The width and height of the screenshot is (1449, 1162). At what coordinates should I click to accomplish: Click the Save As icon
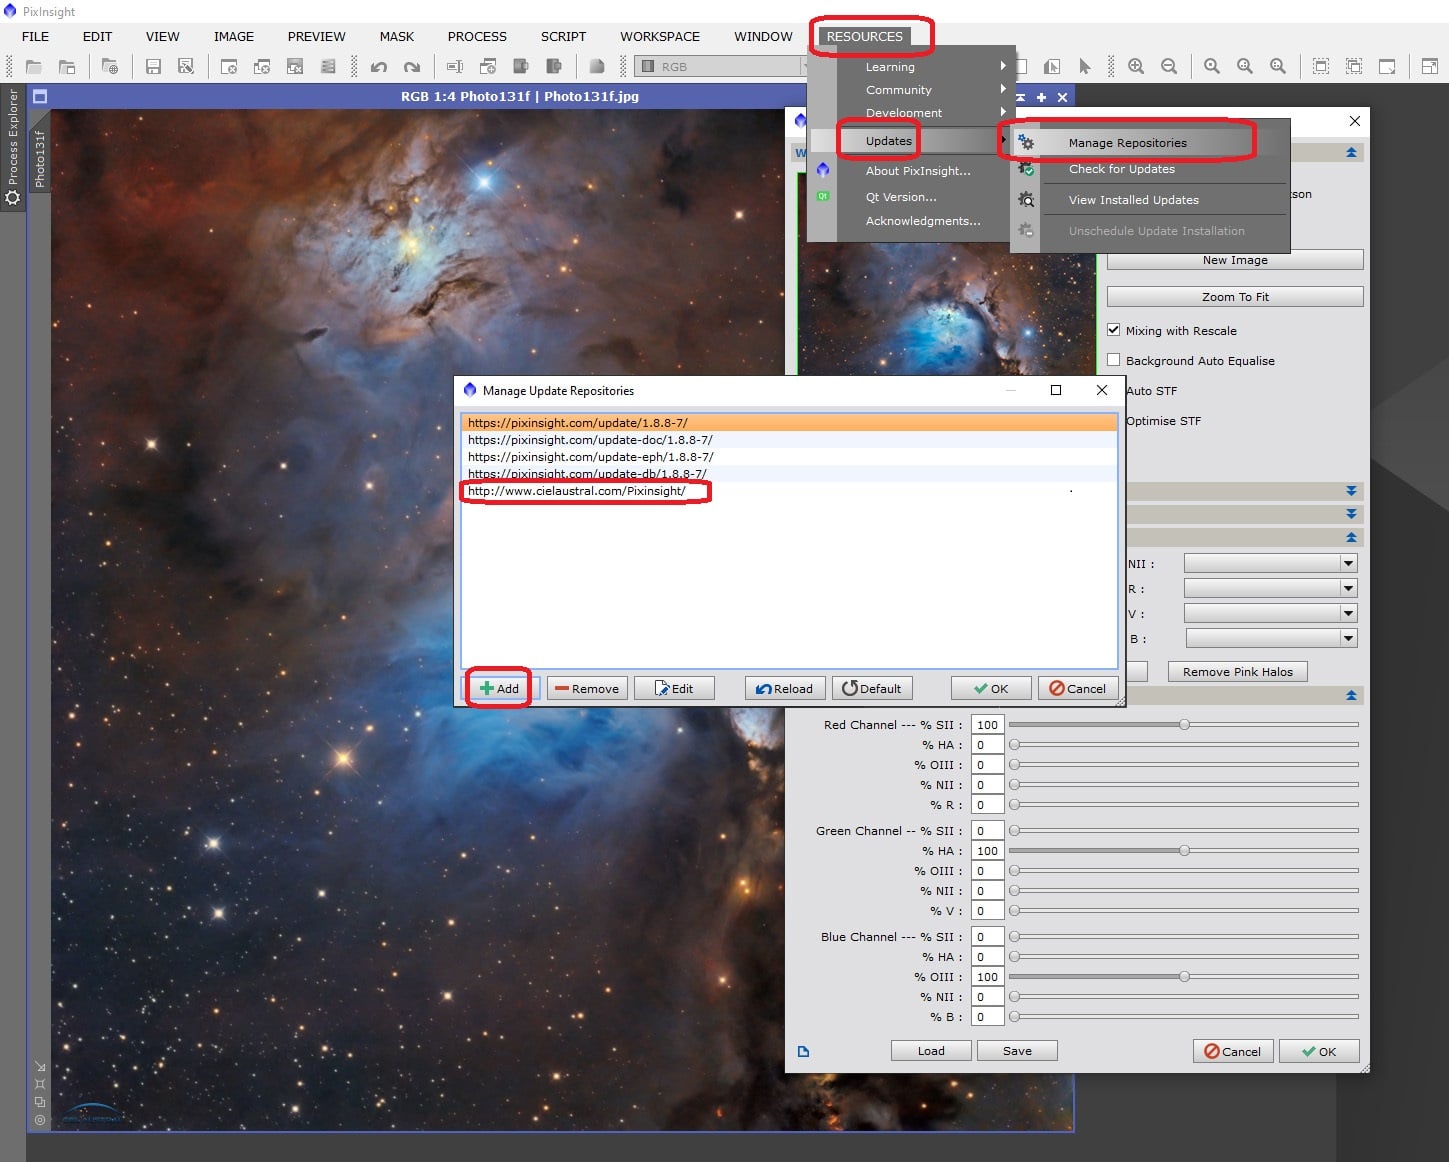click(x=186, y=67)
